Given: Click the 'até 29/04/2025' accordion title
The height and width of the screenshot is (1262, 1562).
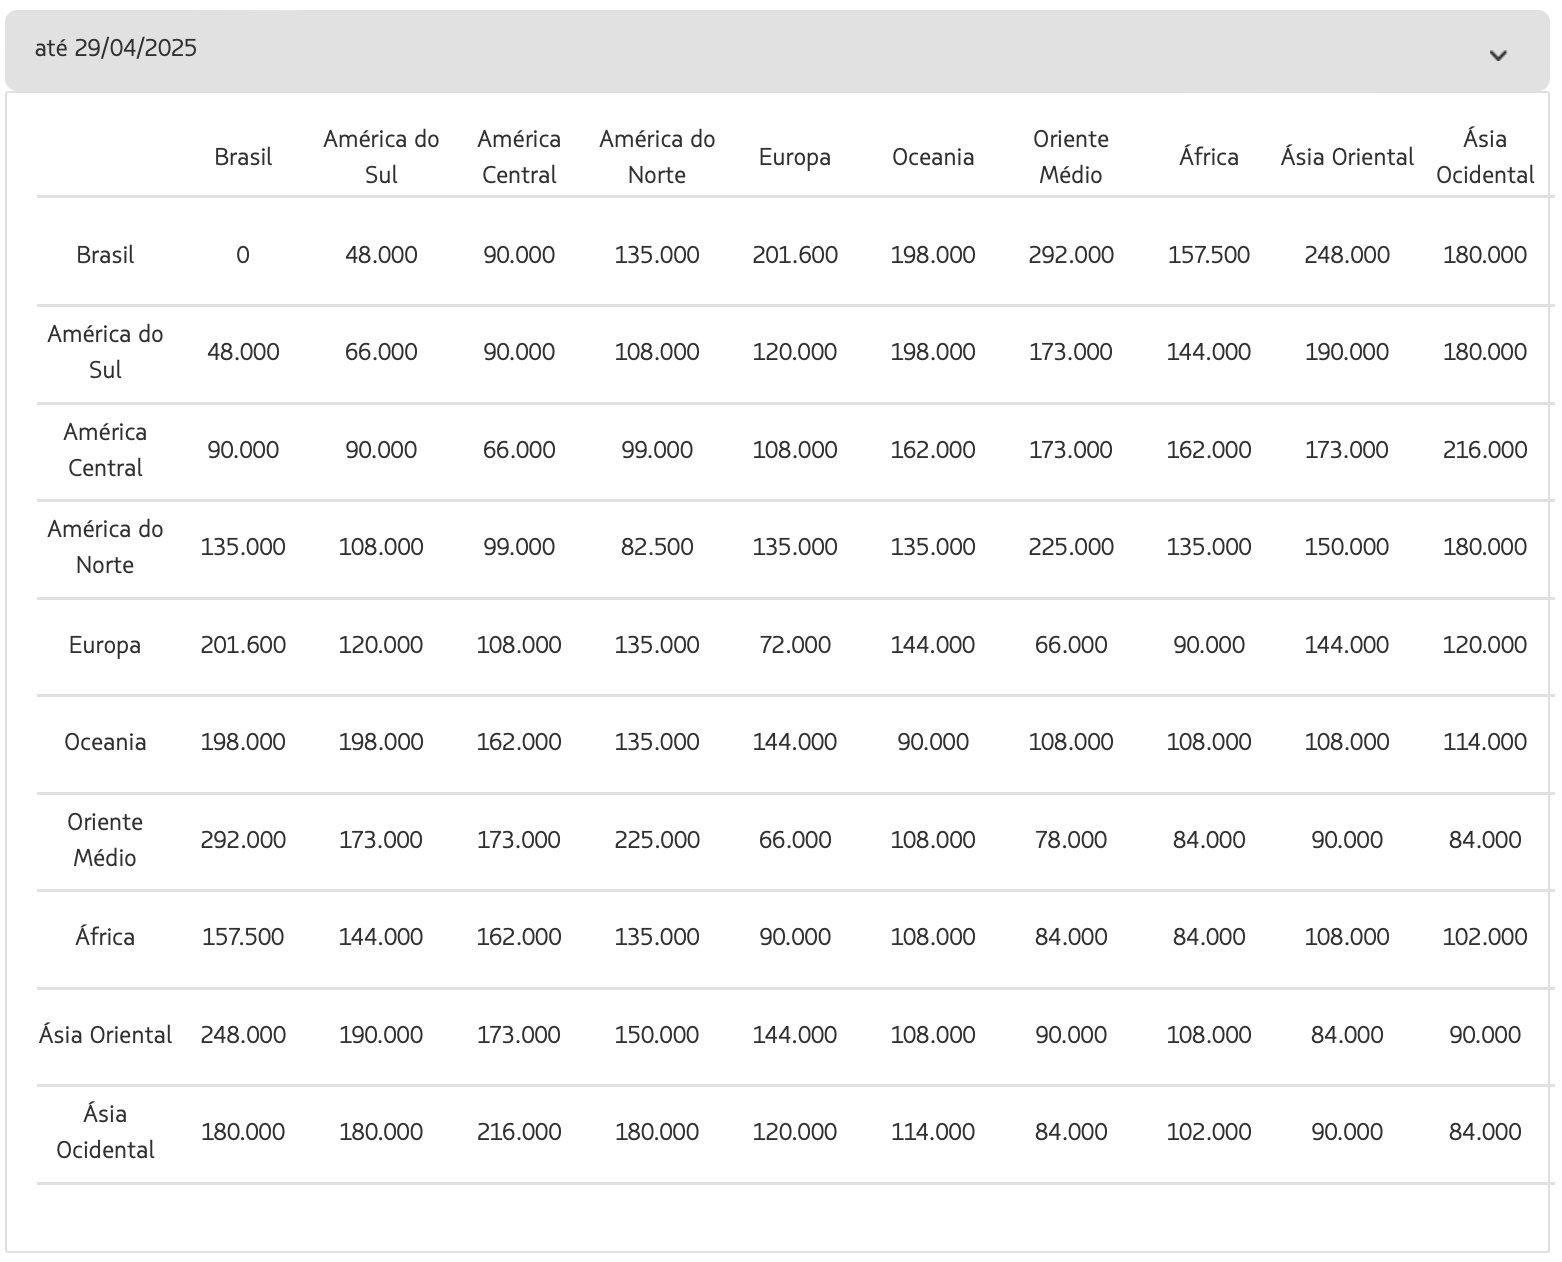Looking at the screenshot, I should click(116, 48).
